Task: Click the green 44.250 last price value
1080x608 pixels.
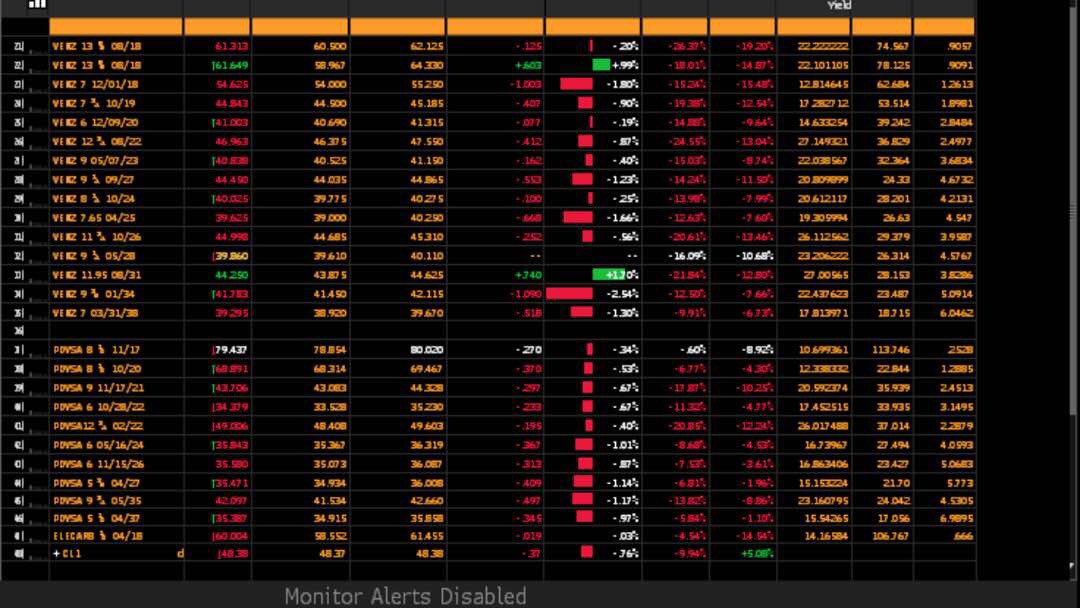Action: [x=231, y=275]
